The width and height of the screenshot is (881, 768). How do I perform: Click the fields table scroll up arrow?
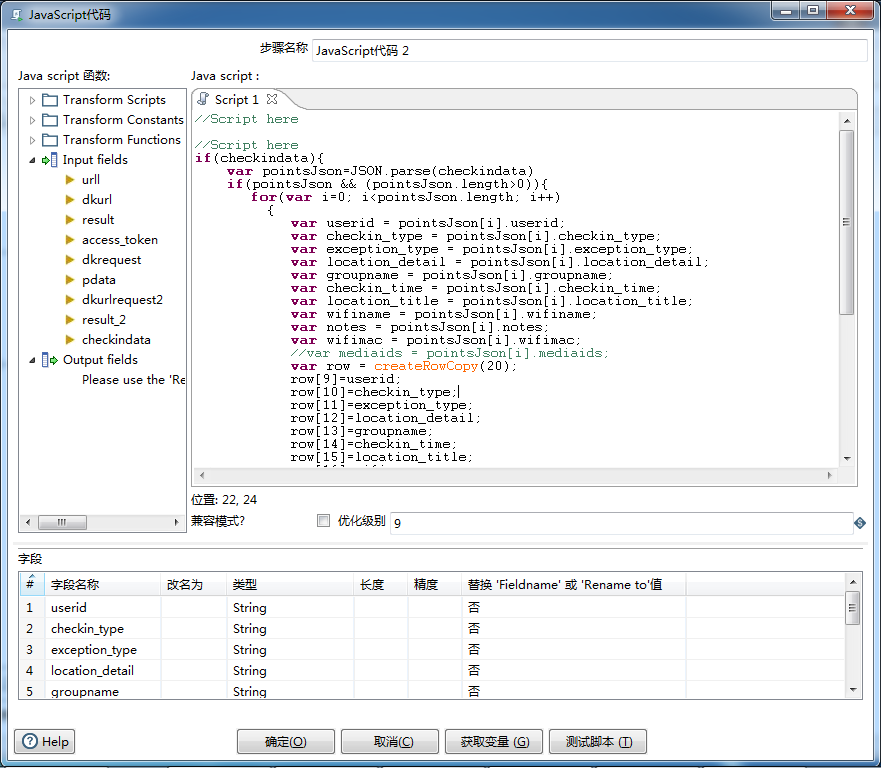(x=853, y=582)
